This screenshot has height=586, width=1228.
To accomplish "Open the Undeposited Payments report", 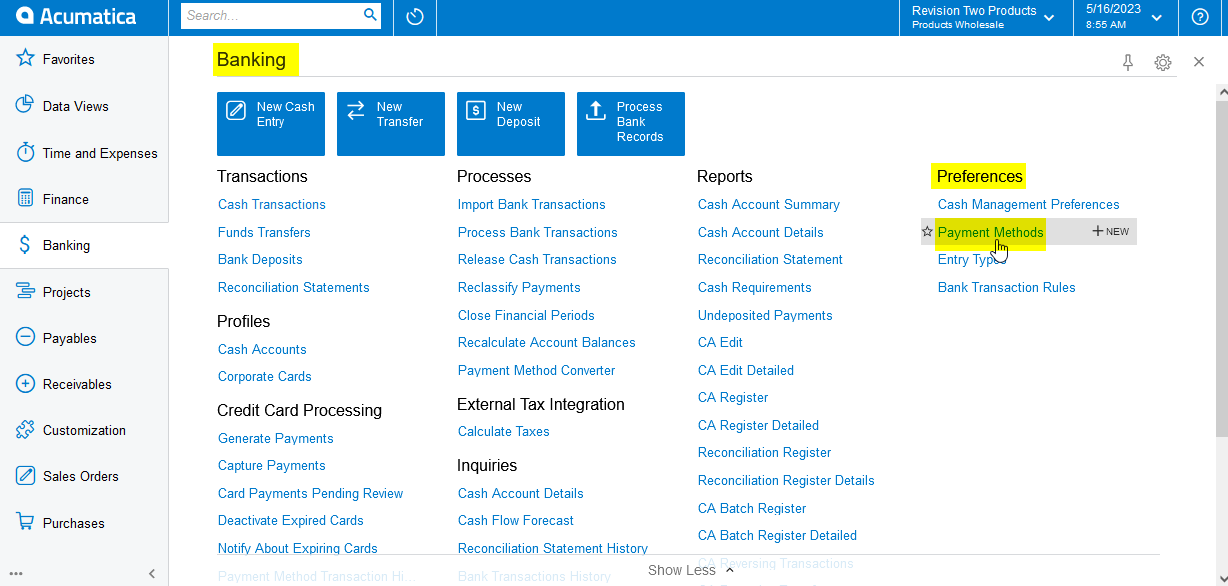I will pos(765,315).
